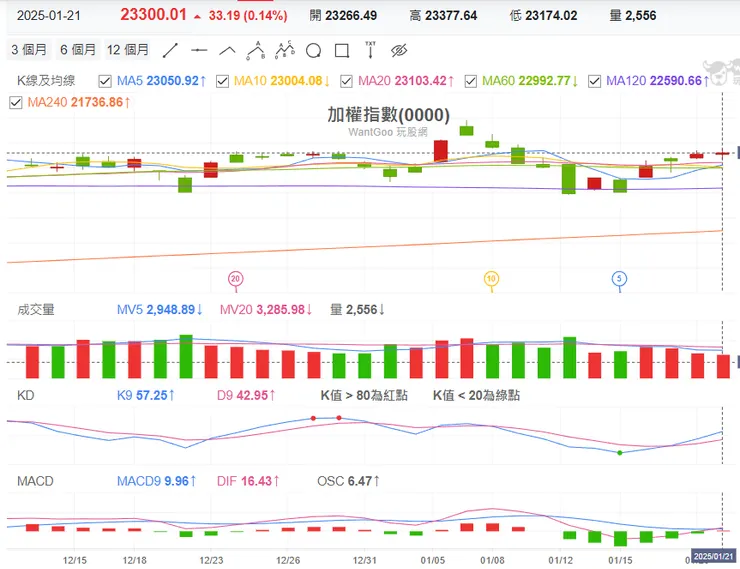
Task: Select the A-B wave drawing tool
Action: 256,50
